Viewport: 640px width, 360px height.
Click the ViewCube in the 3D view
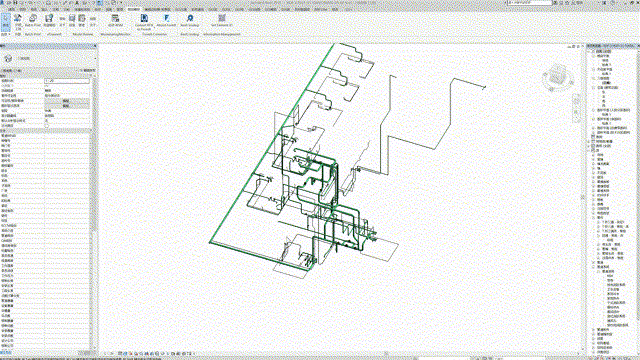(x=557, y=76)
